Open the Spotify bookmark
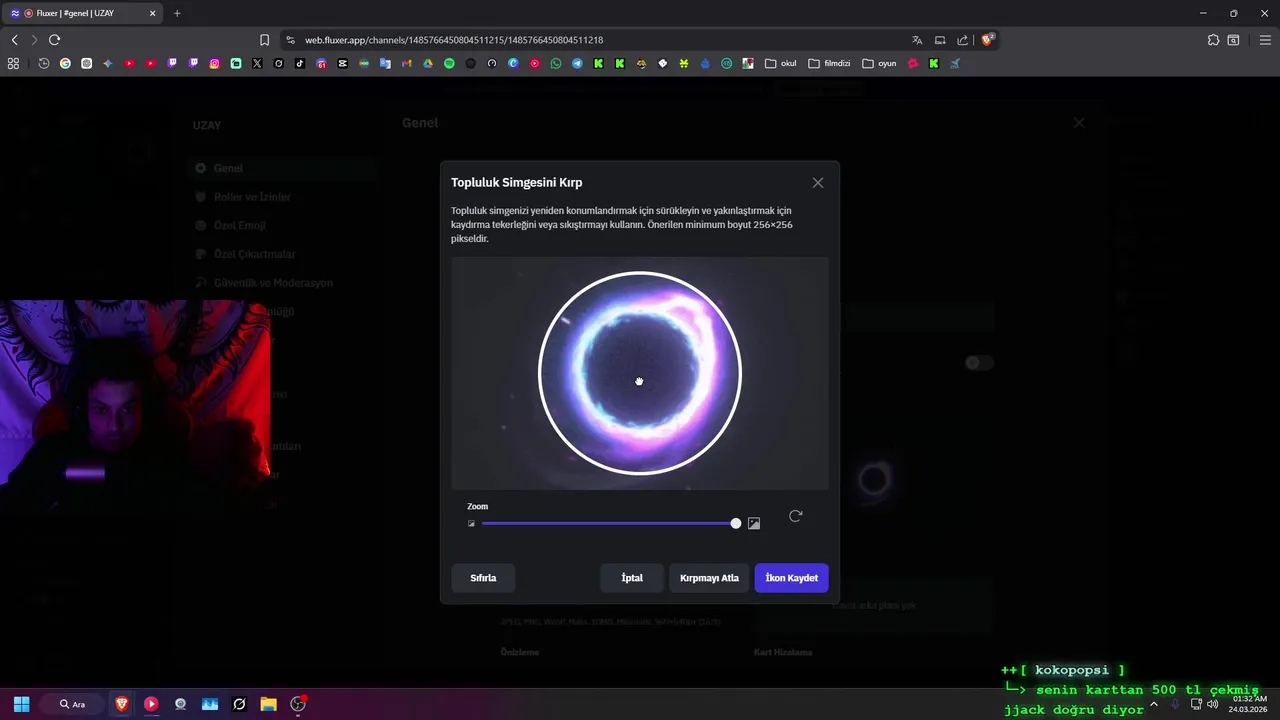Image resolution: width=1280 pixels, height=720 pixels. pyautogui.click(x=449, y=63)
